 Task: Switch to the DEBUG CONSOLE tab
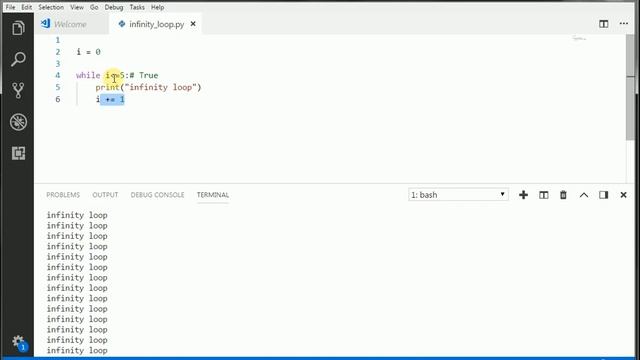pyautogui.click(x=157, y=195)
